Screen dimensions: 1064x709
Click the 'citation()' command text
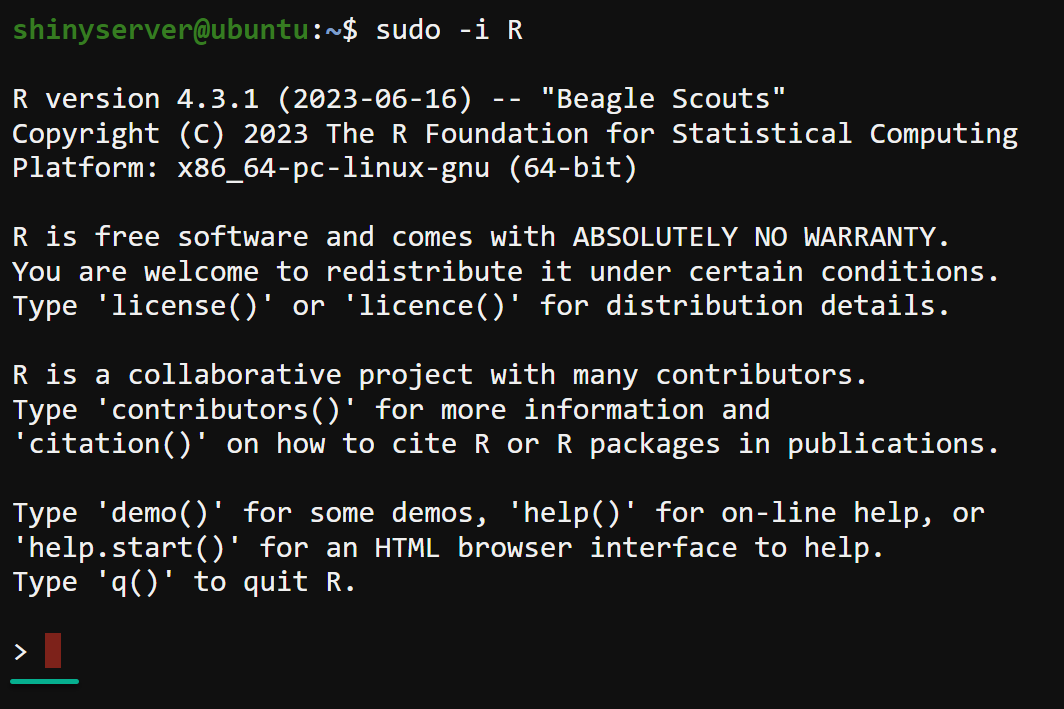(x=111, y=444)
